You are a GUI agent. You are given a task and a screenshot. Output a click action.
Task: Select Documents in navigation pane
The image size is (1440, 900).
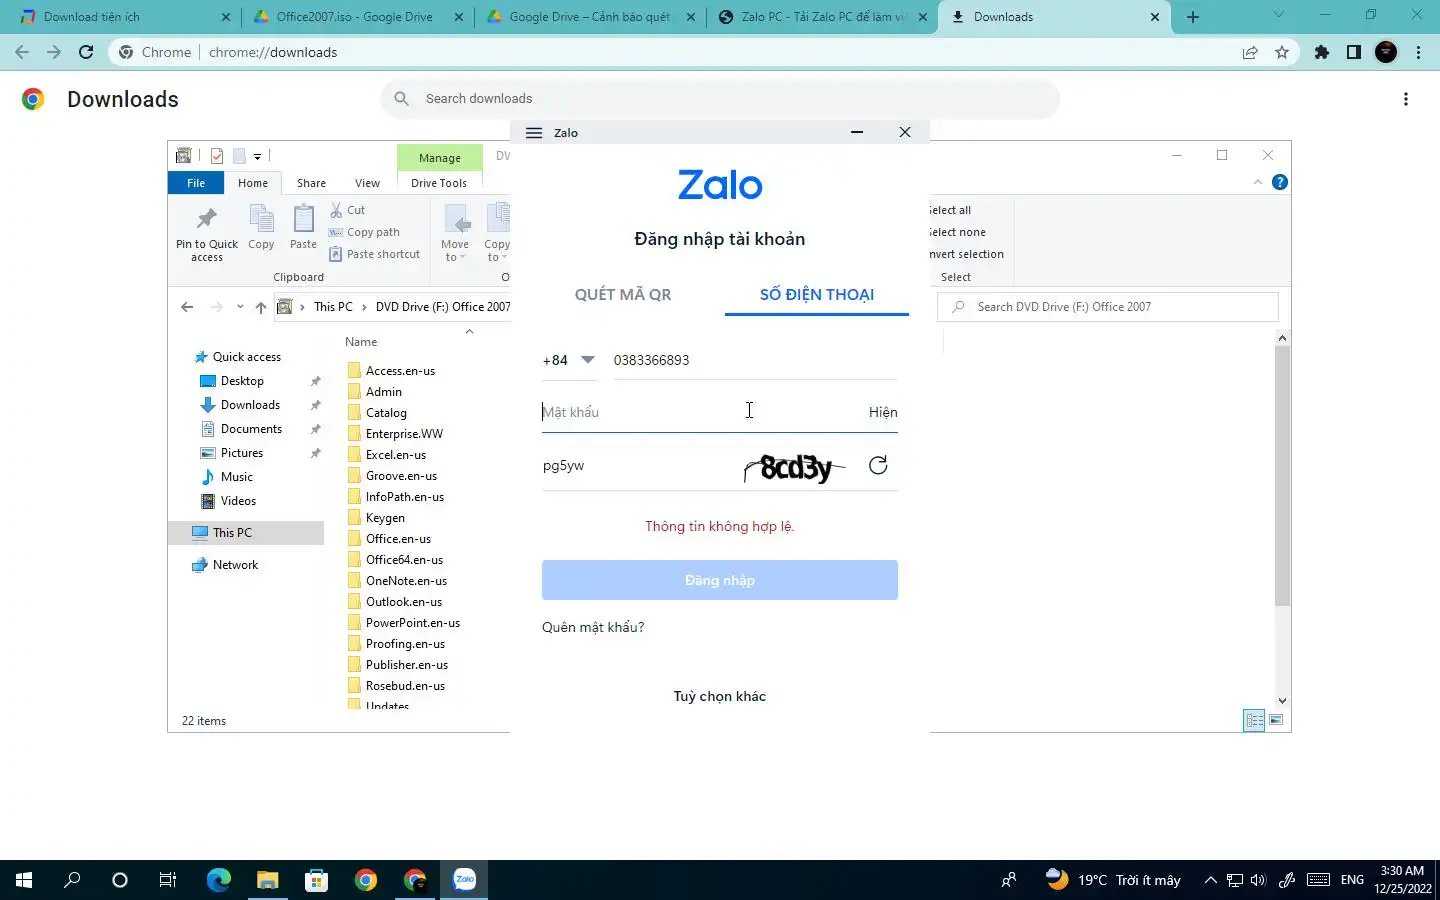pos(251,429)
